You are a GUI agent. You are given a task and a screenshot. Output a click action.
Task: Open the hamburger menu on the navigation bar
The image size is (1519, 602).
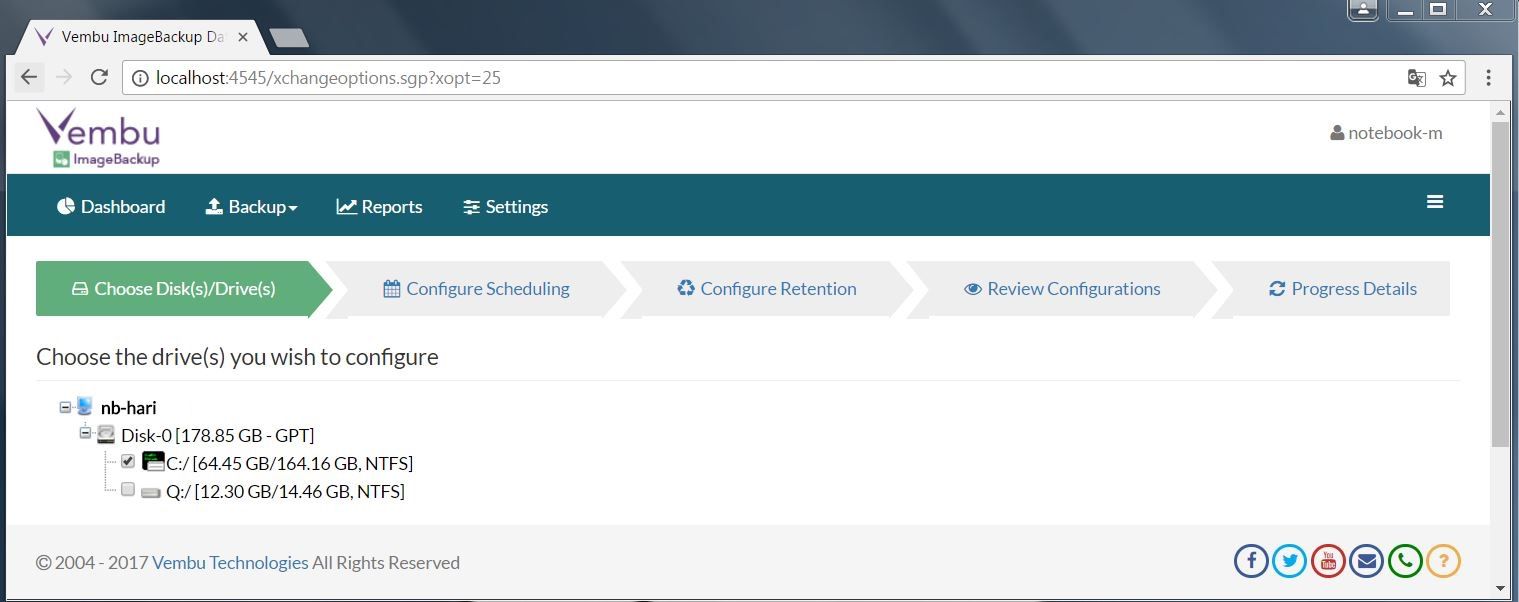pyautogui.click(x=1435, y=202)
